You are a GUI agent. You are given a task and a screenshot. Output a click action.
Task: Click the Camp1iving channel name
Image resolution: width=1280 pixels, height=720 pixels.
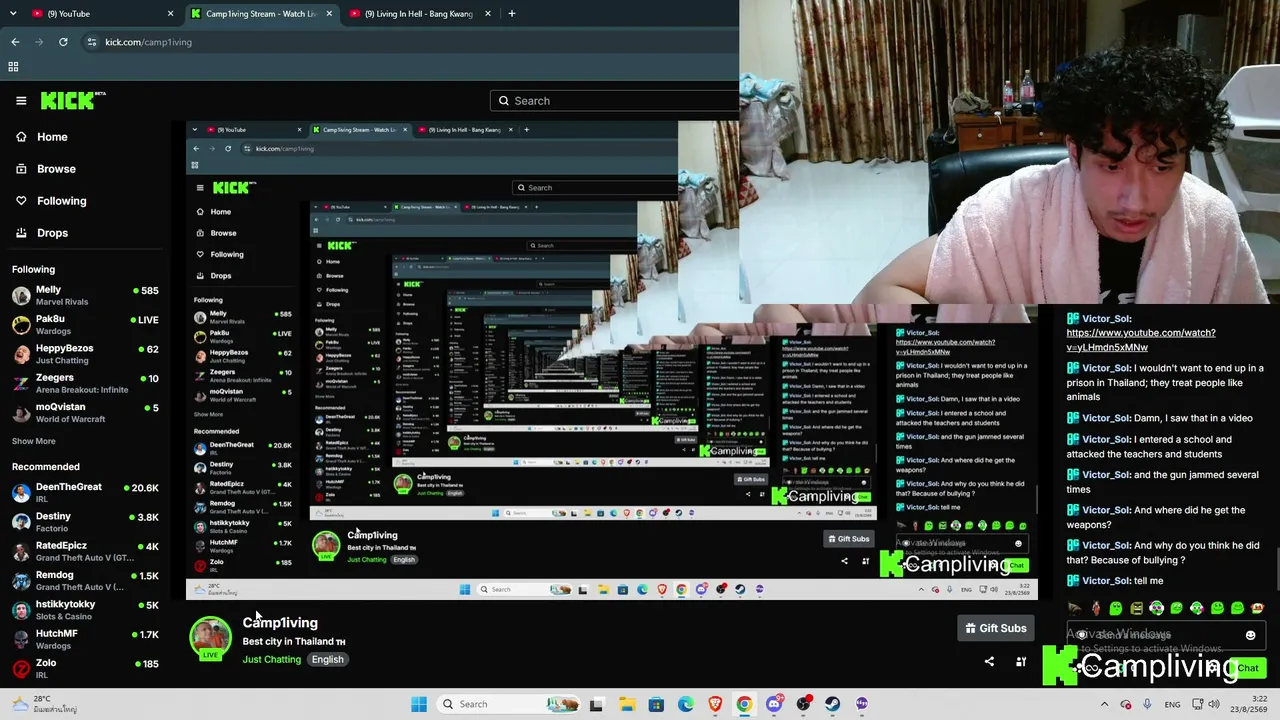pyautogui.click(x=280, y=623)
